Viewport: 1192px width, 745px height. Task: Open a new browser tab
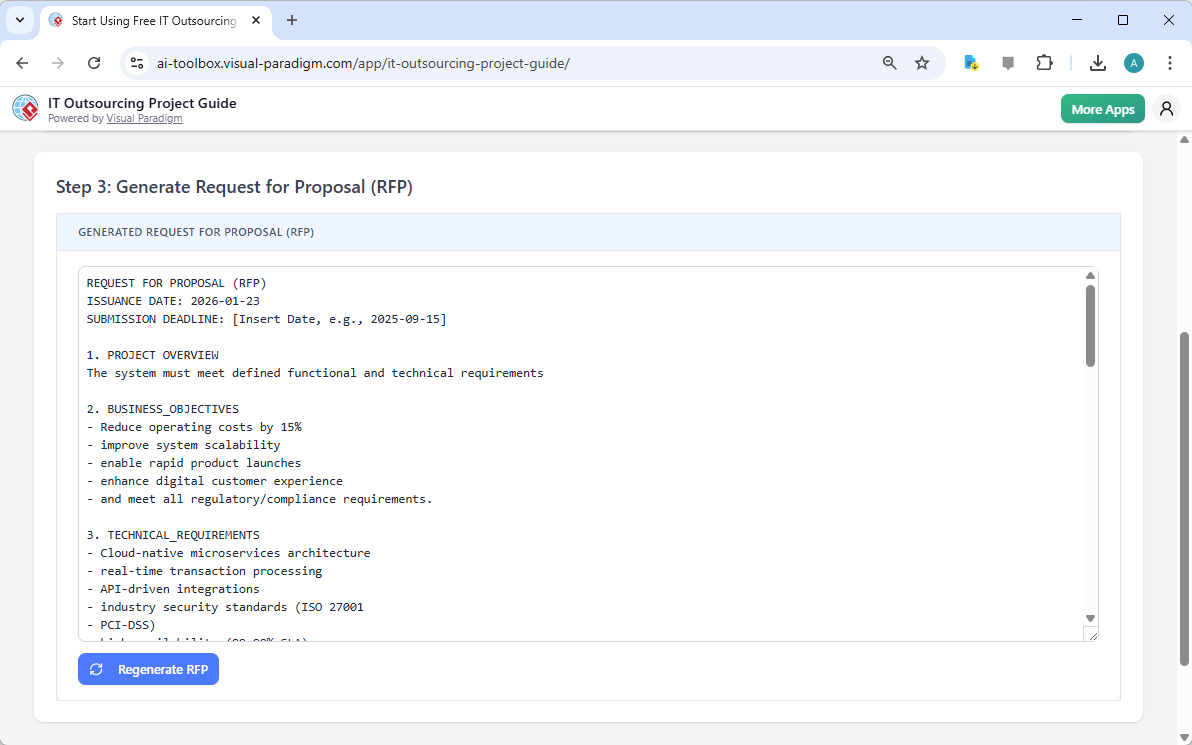pos(291,20)
